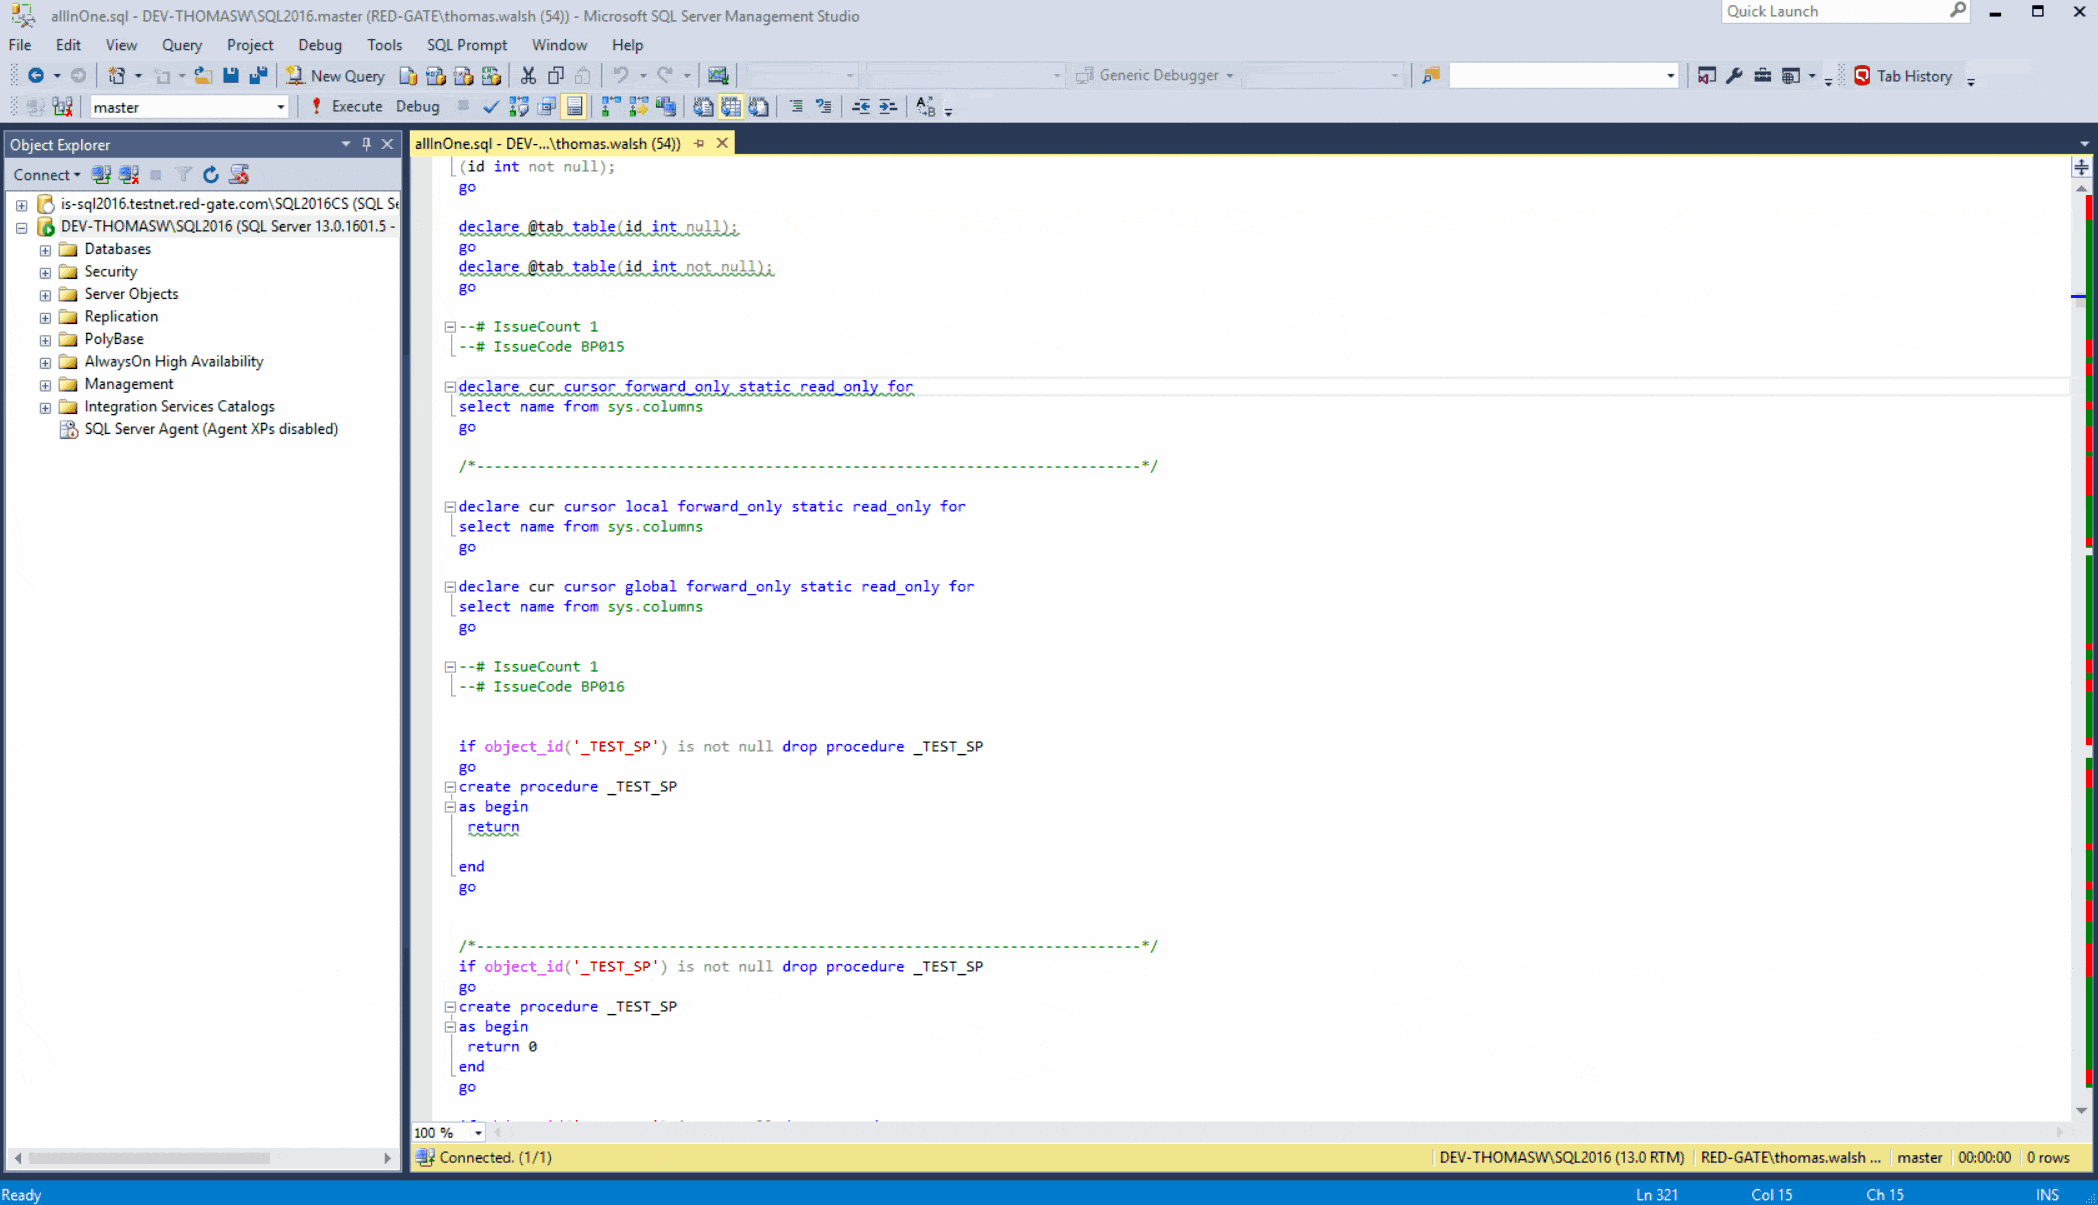Click the Save All icon
The image size is (2098, 1205).
[x=258, y=76]
